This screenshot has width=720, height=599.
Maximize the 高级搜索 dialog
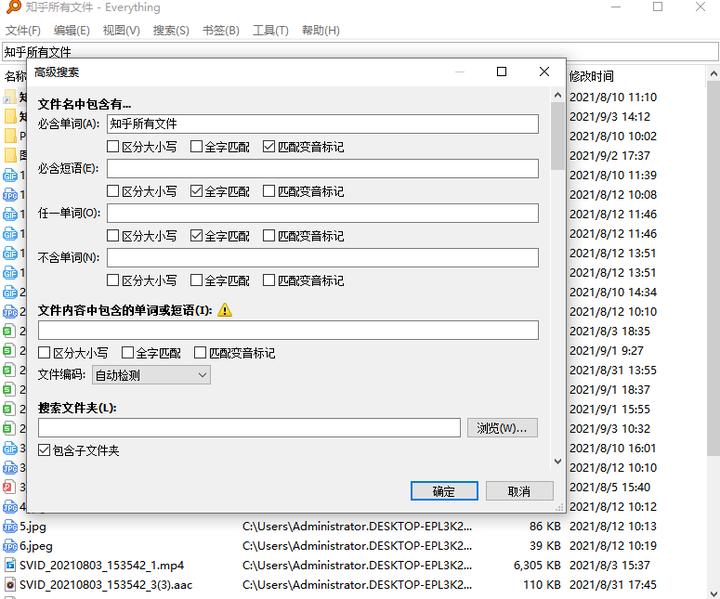pyautogui.click(x=501, y=71)
